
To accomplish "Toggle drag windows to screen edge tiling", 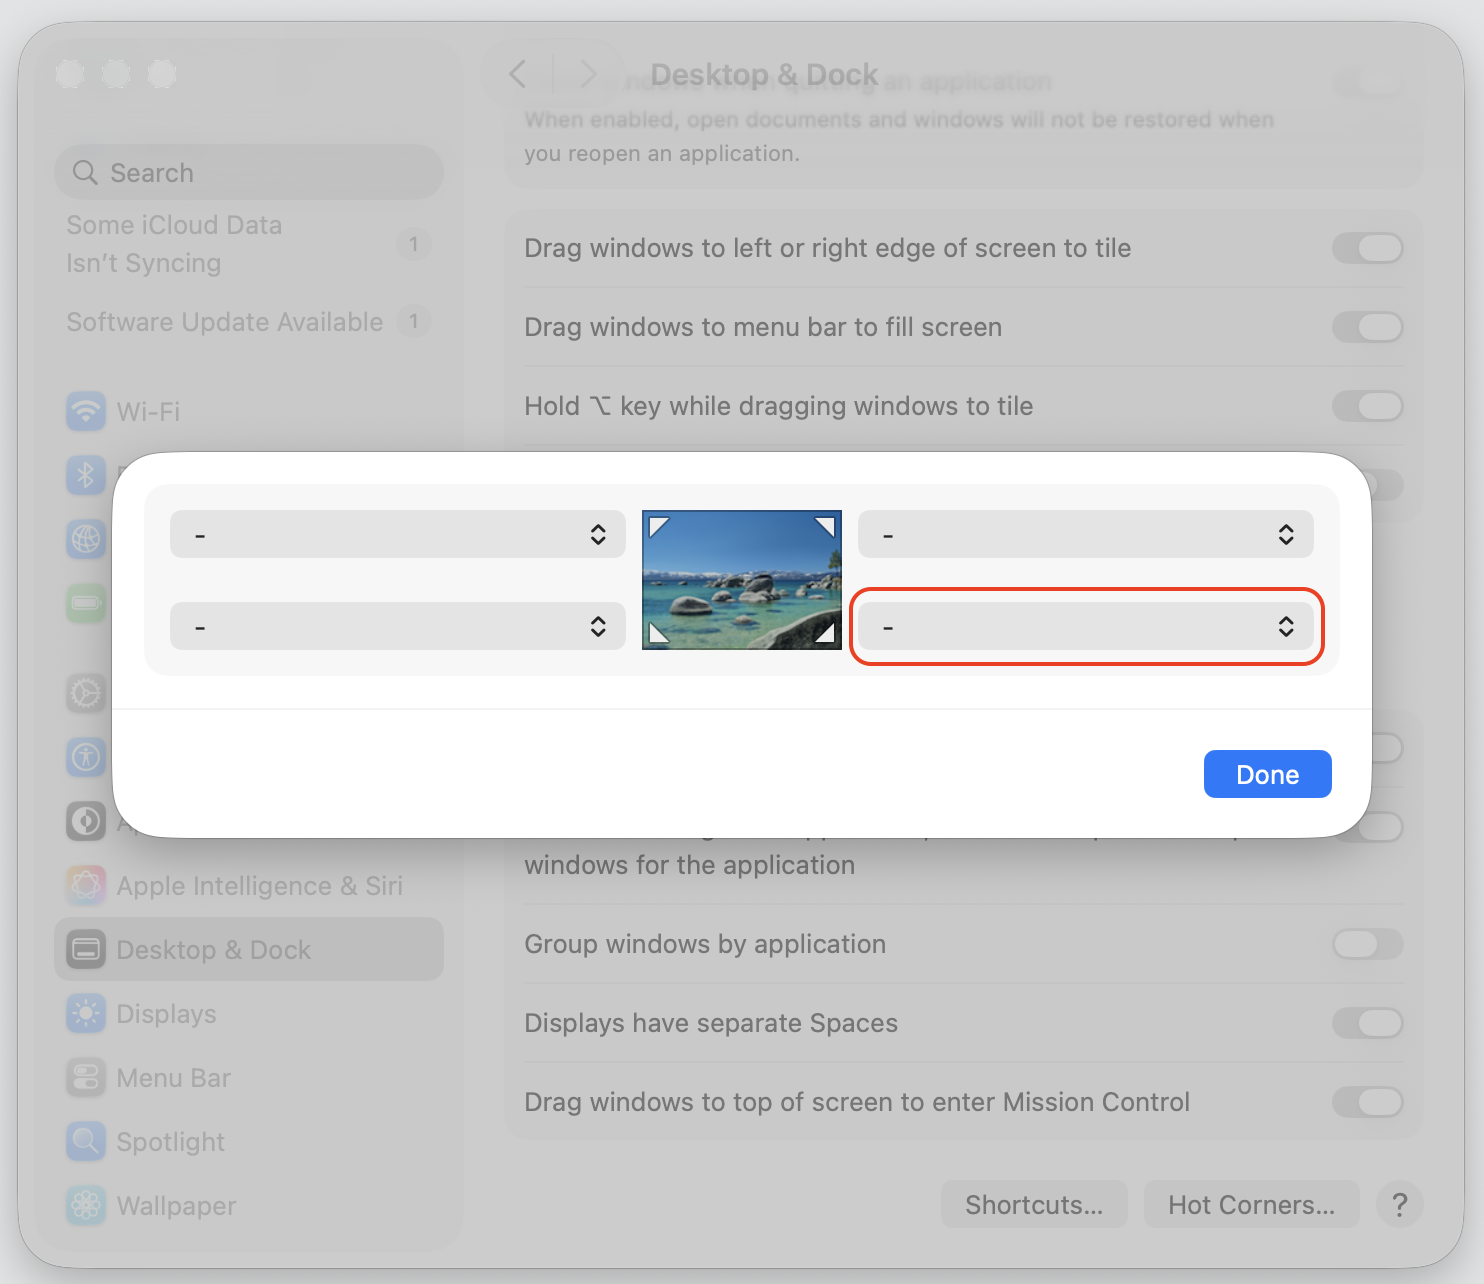I will (x=1367, y=248).
